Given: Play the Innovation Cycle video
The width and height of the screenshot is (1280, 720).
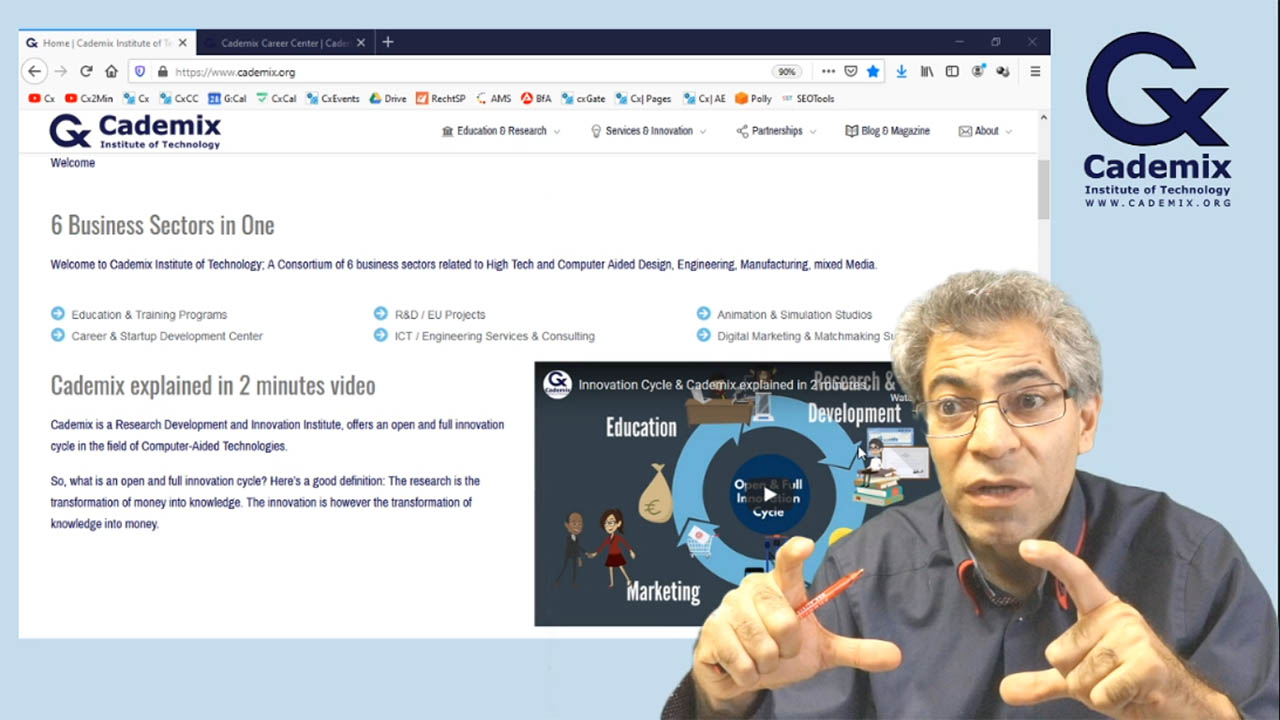Looking at the screenshot, I should pos(768,494).
